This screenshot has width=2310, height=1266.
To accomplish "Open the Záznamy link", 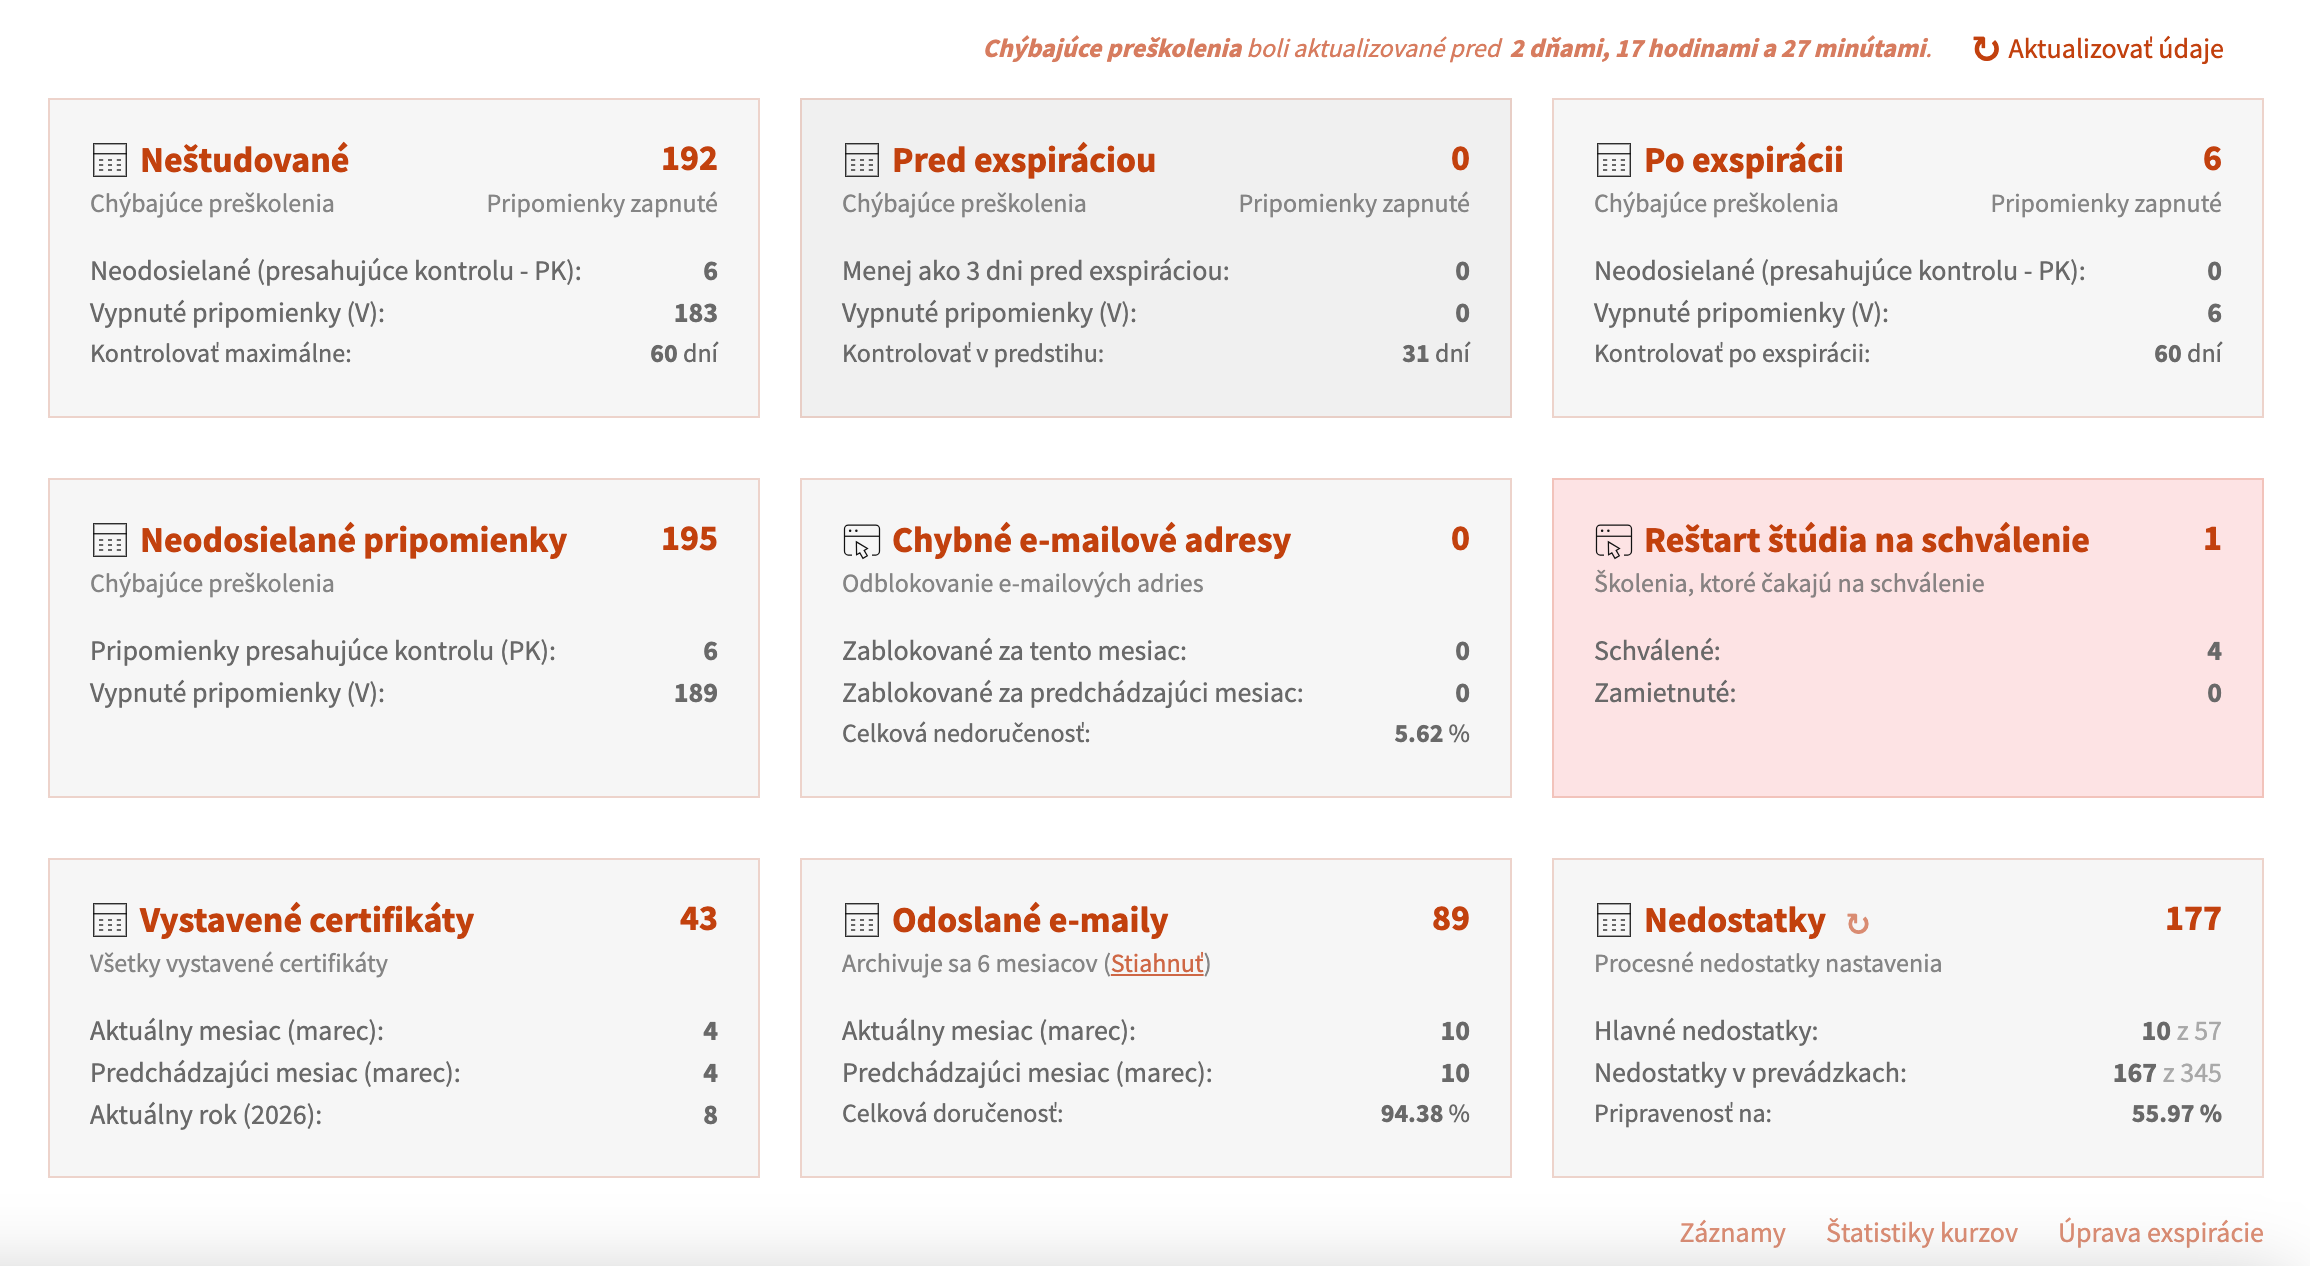I will click(x=1732, y=1232).
